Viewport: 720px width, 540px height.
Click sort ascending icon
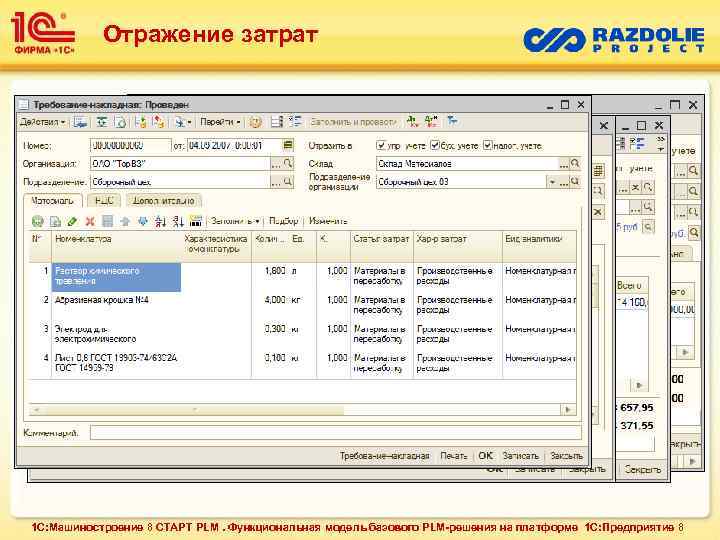(160, 222)
